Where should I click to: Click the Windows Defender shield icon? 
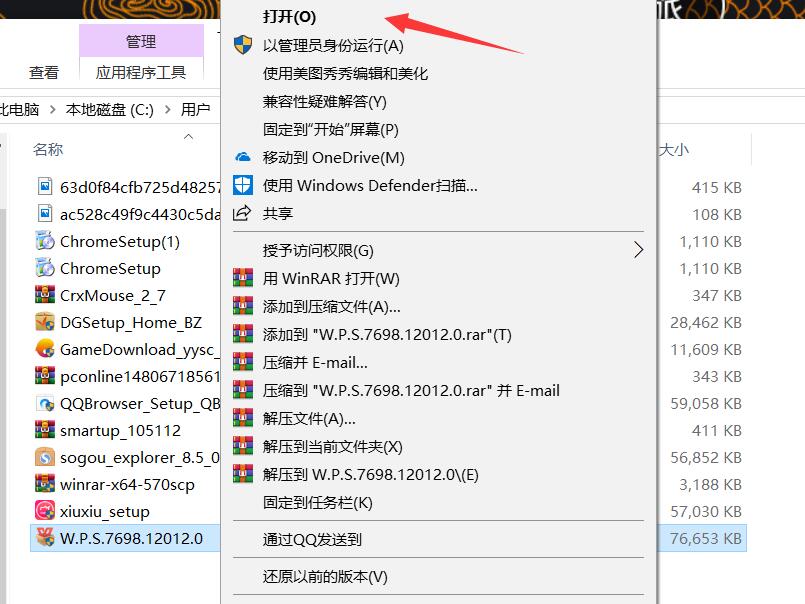pyautogui.click(x=243, y=185)
